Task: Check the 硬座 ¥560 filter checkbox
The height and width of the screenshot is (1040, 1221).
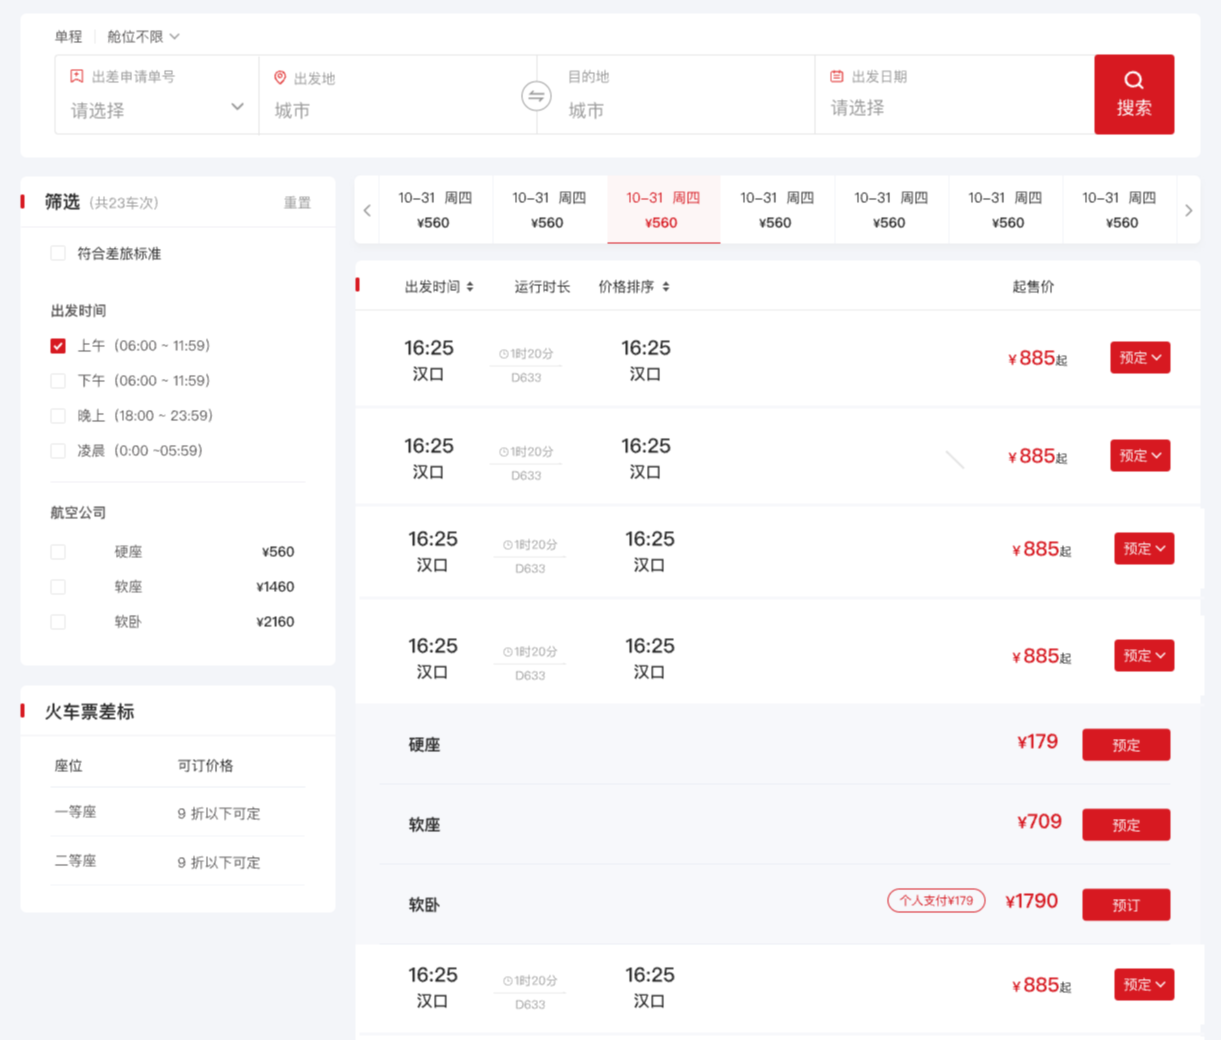Action: [58, 552]
